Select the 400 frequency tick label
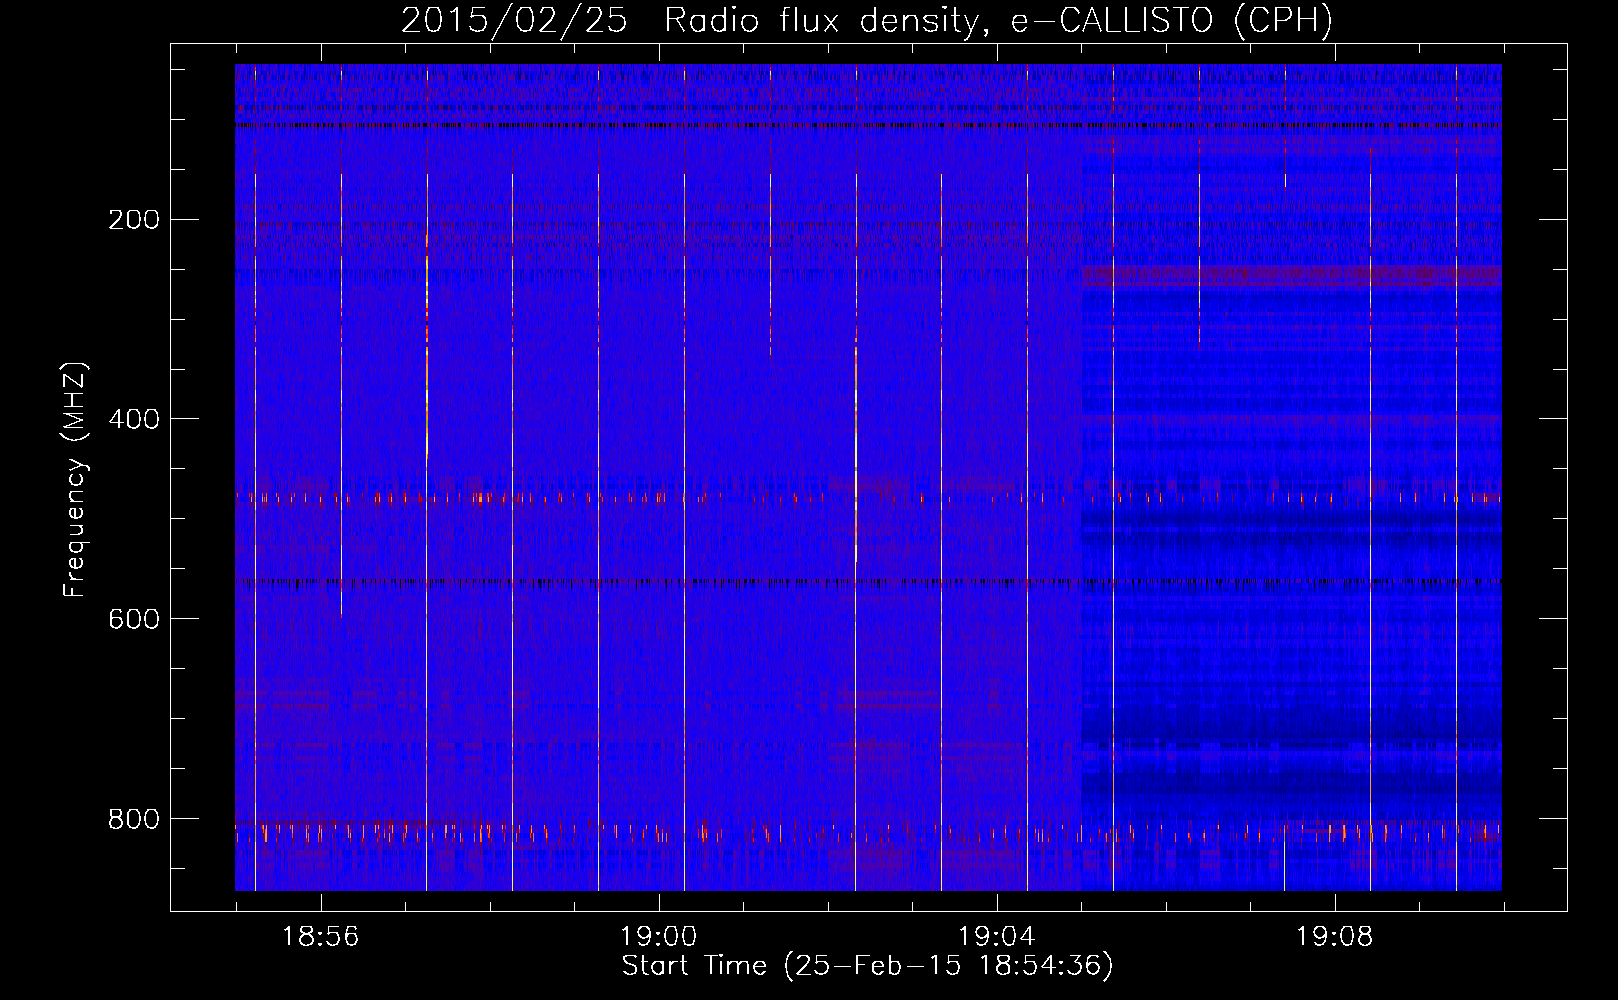1618x1000 pixels. pos(134,420)
